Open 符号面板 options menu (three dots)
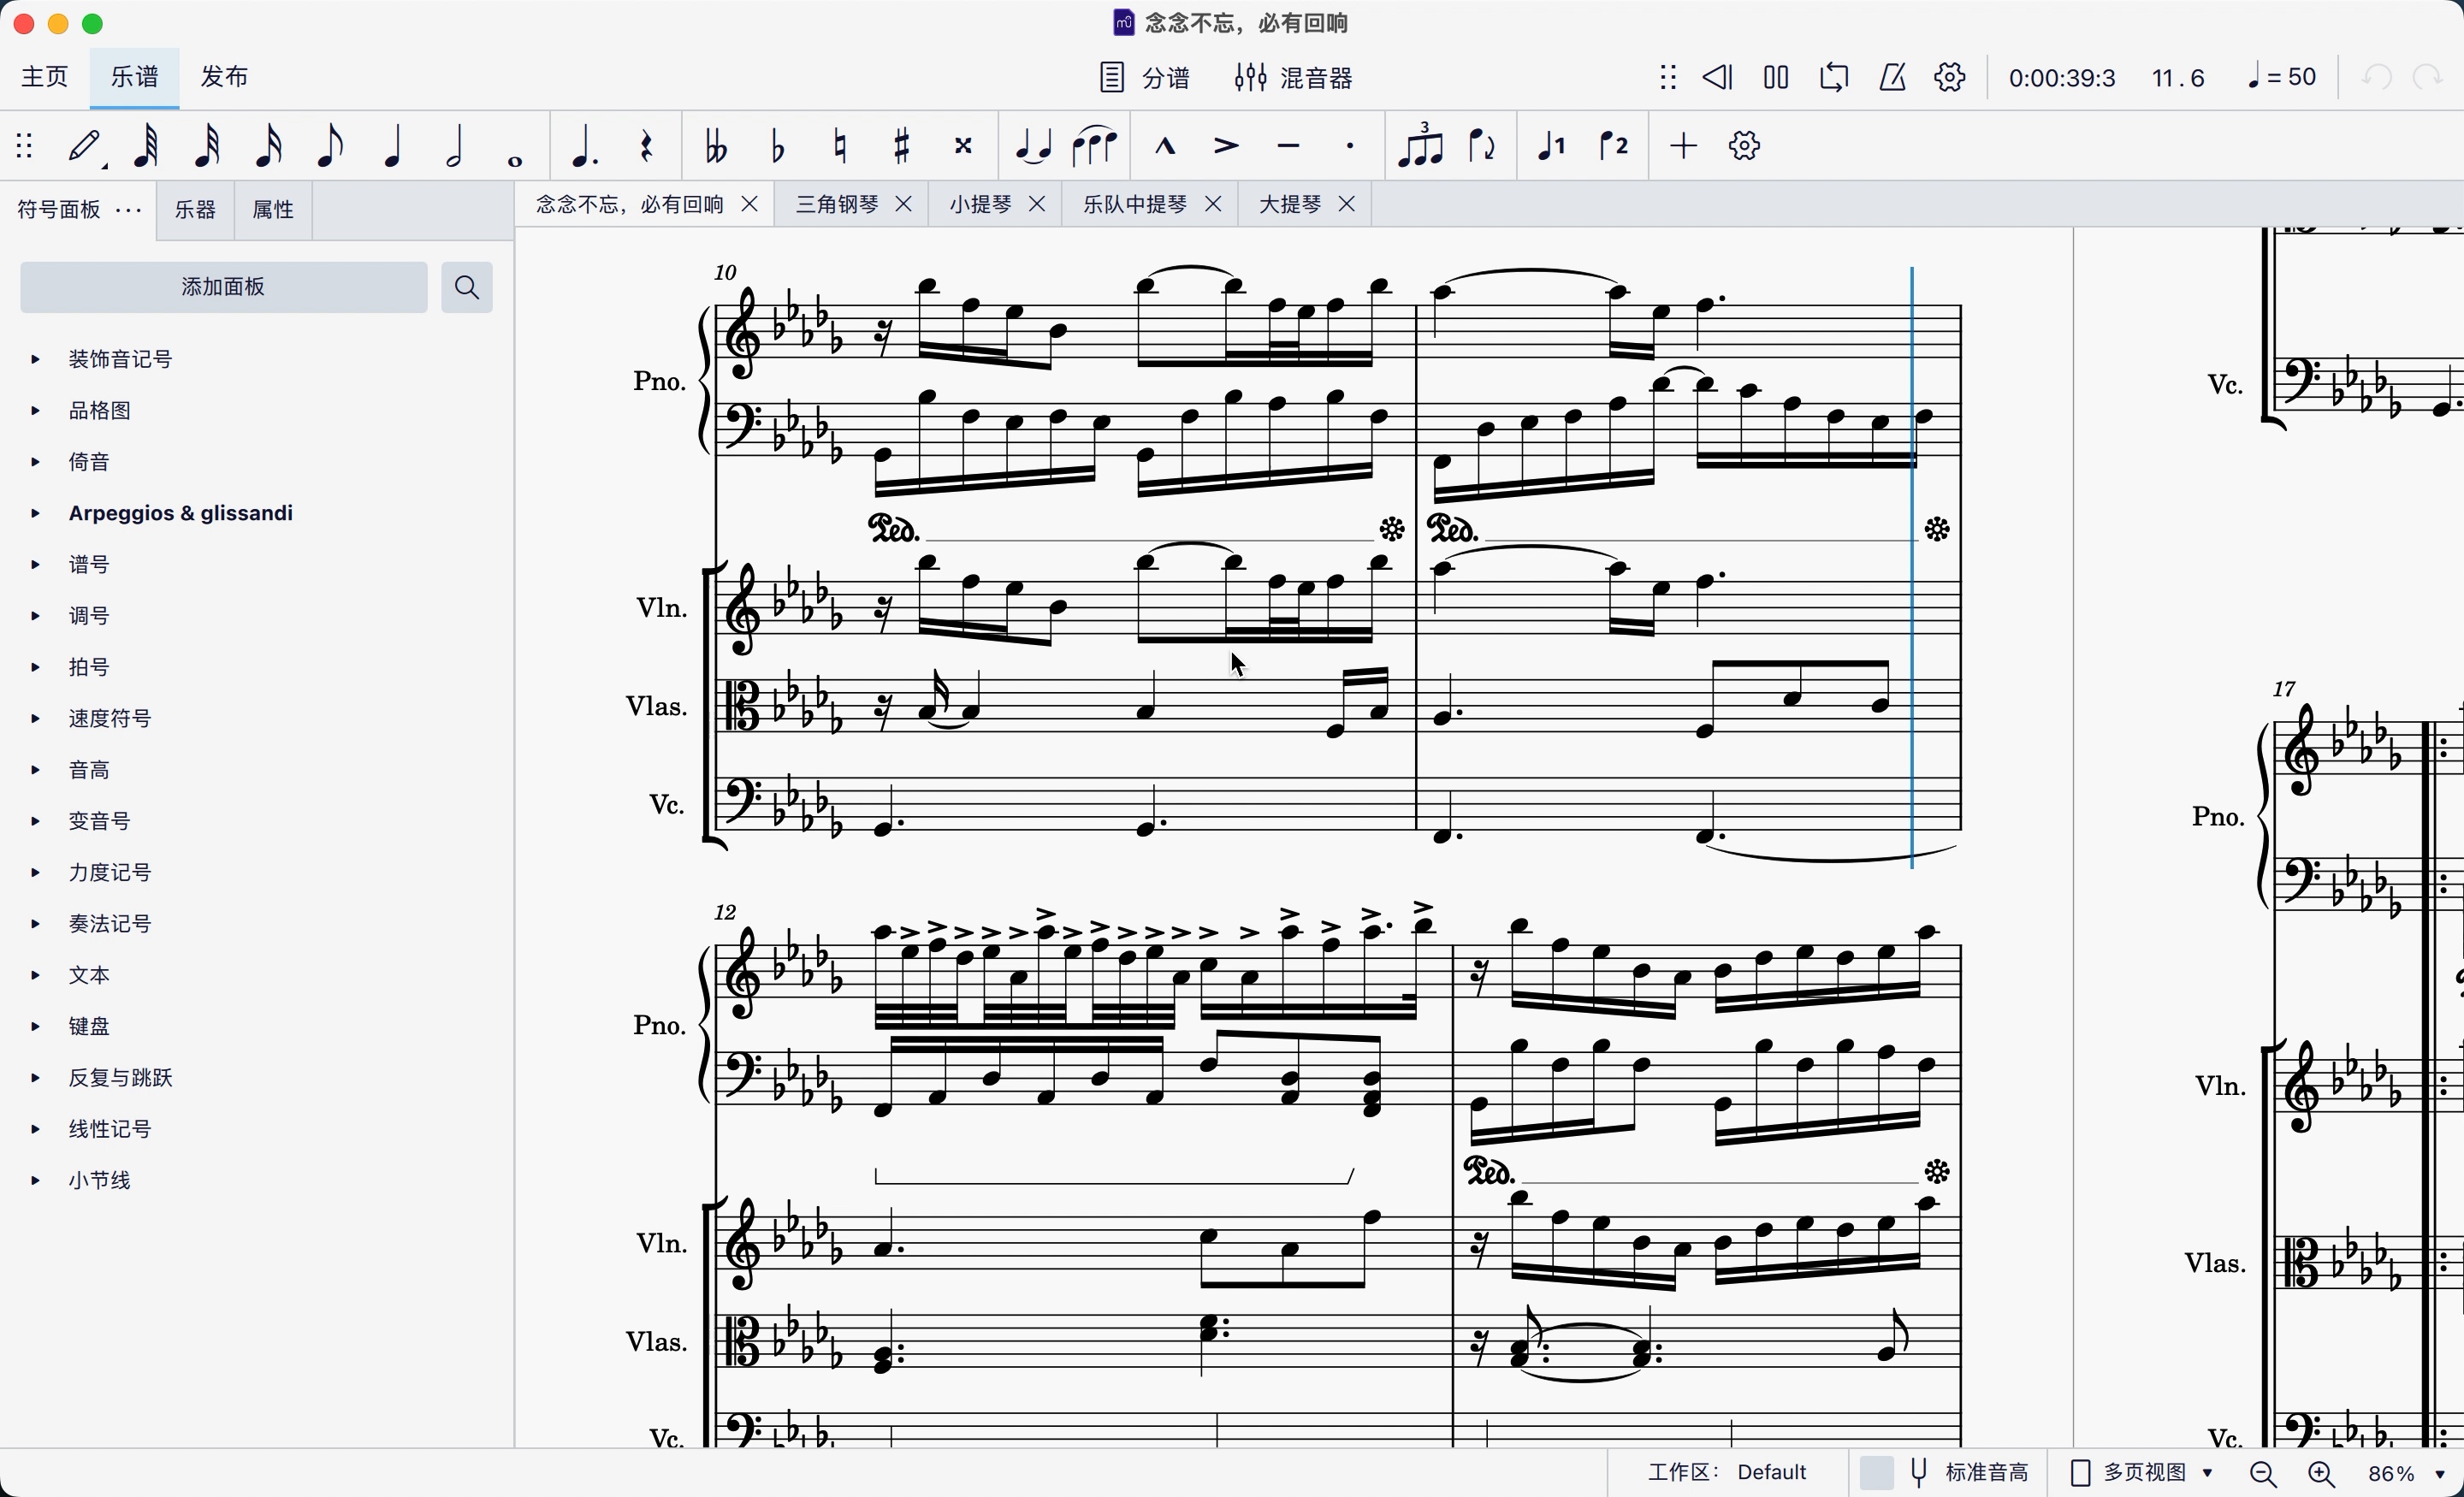Viewport: 2464px width, 1497px height. [129, 210]
